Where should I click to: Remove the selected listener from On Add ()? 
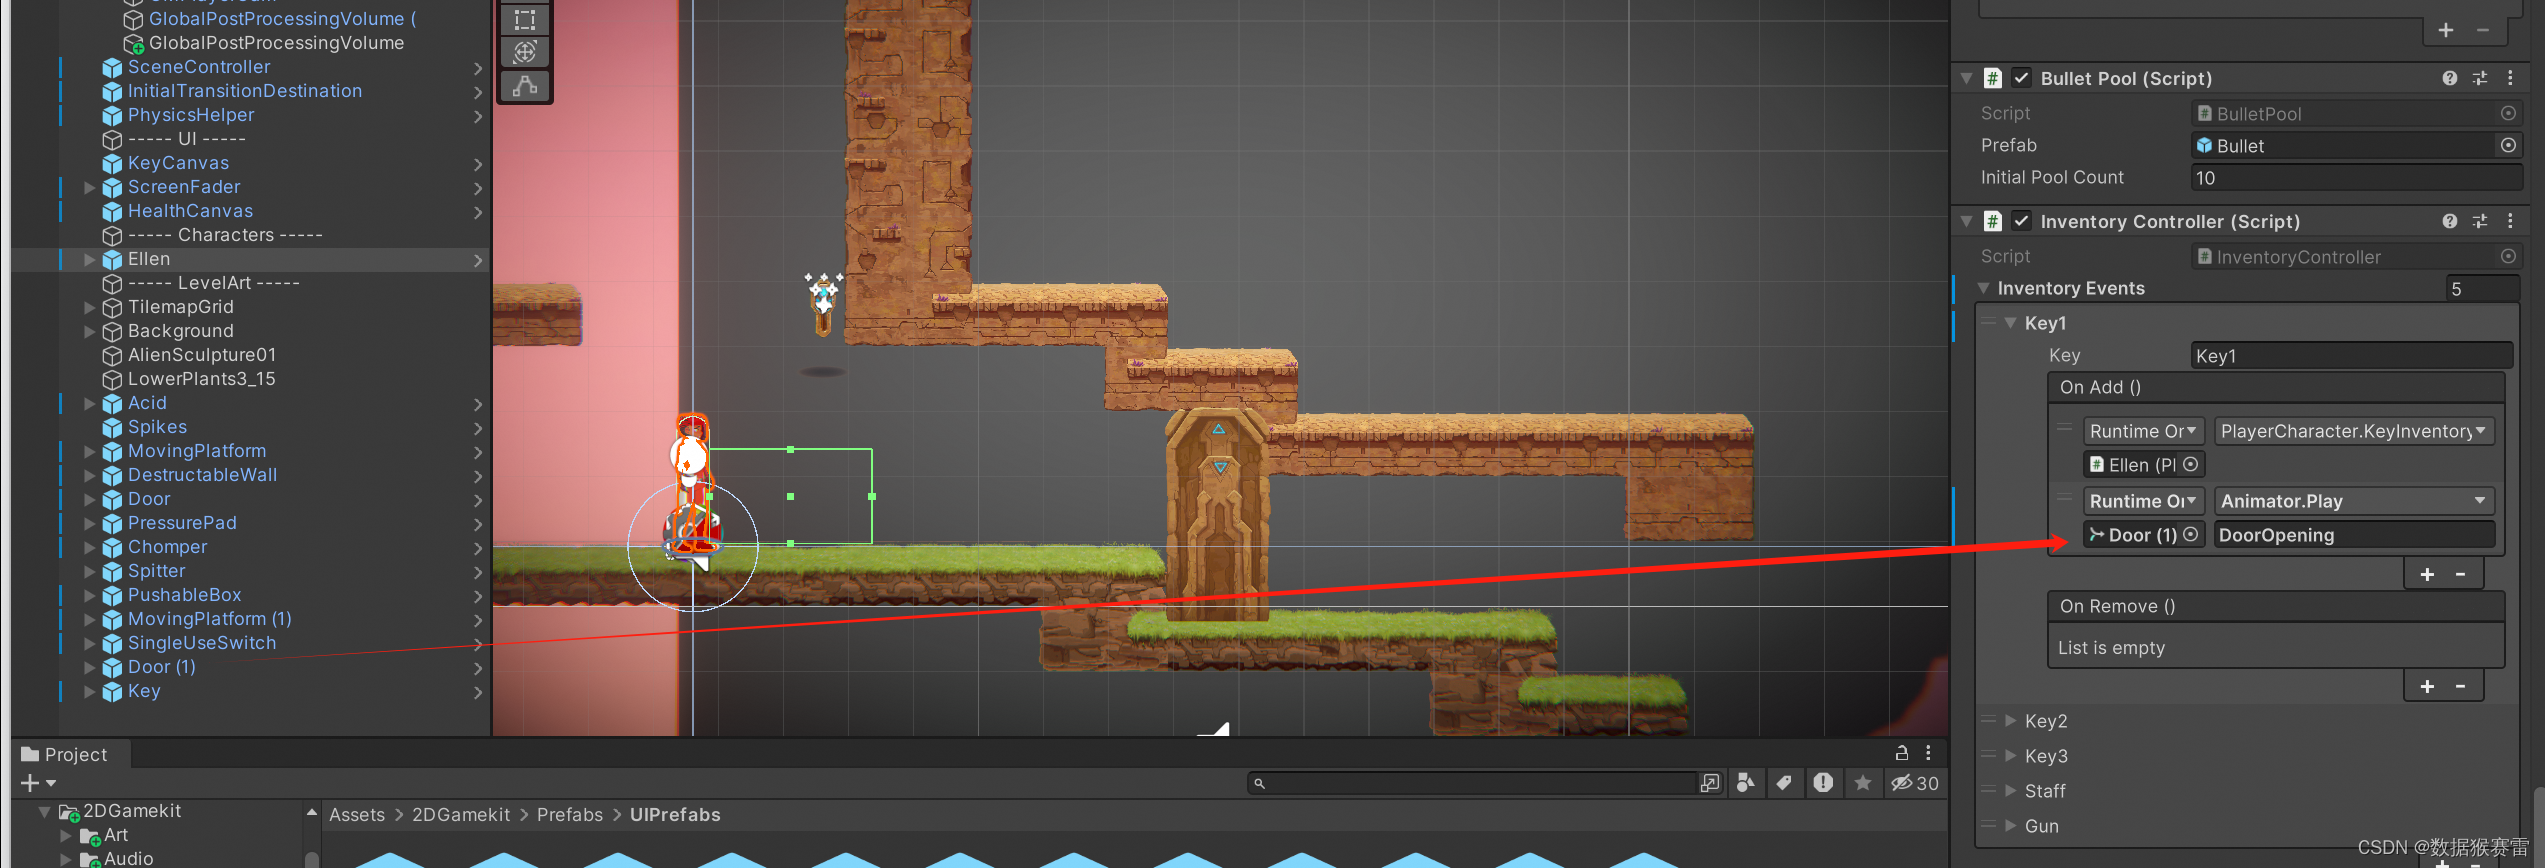tap(2461, 574)
